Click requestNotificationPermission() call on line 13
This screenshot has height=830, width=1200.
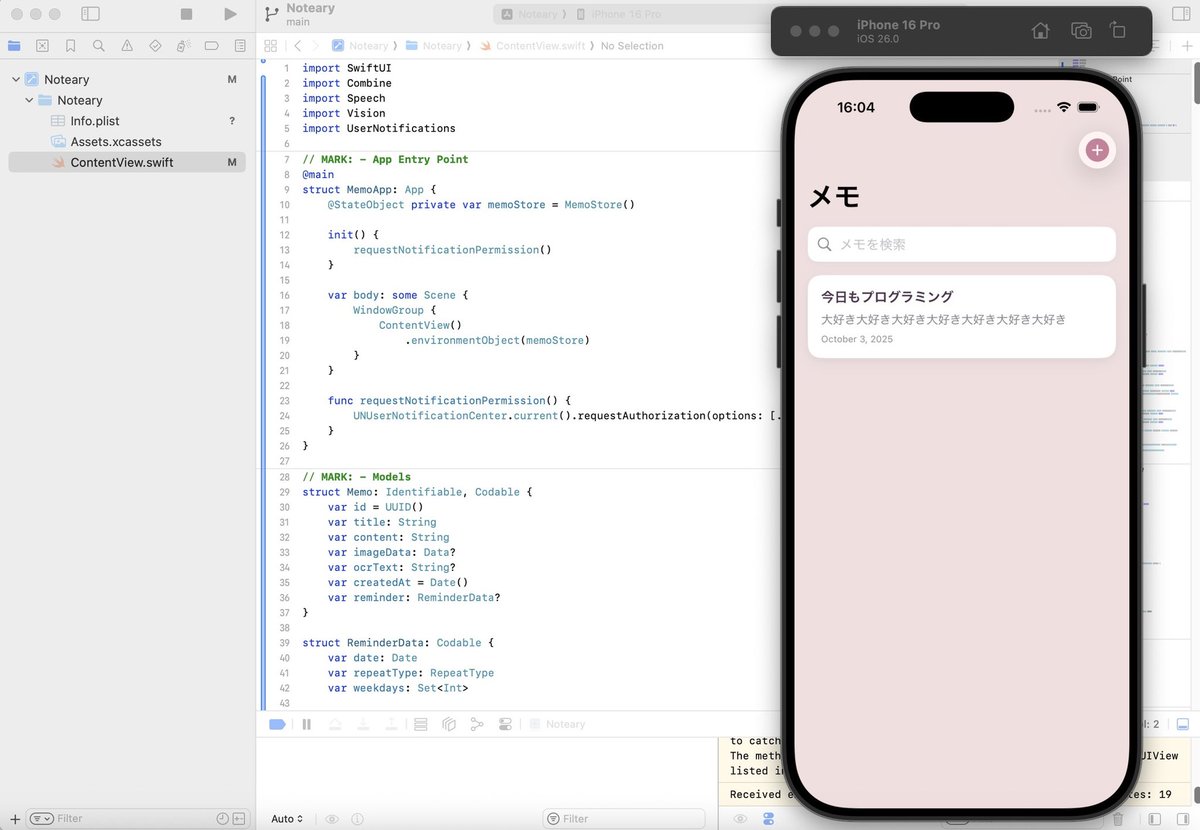pyautogui.click(x=452, y=250)
